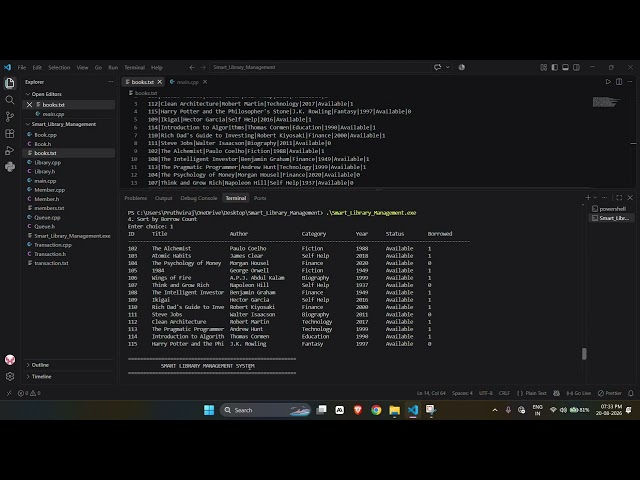This screenshot has height=480, width=640.
Task: Open the Search view in activity bar
Action: [10, 100]
